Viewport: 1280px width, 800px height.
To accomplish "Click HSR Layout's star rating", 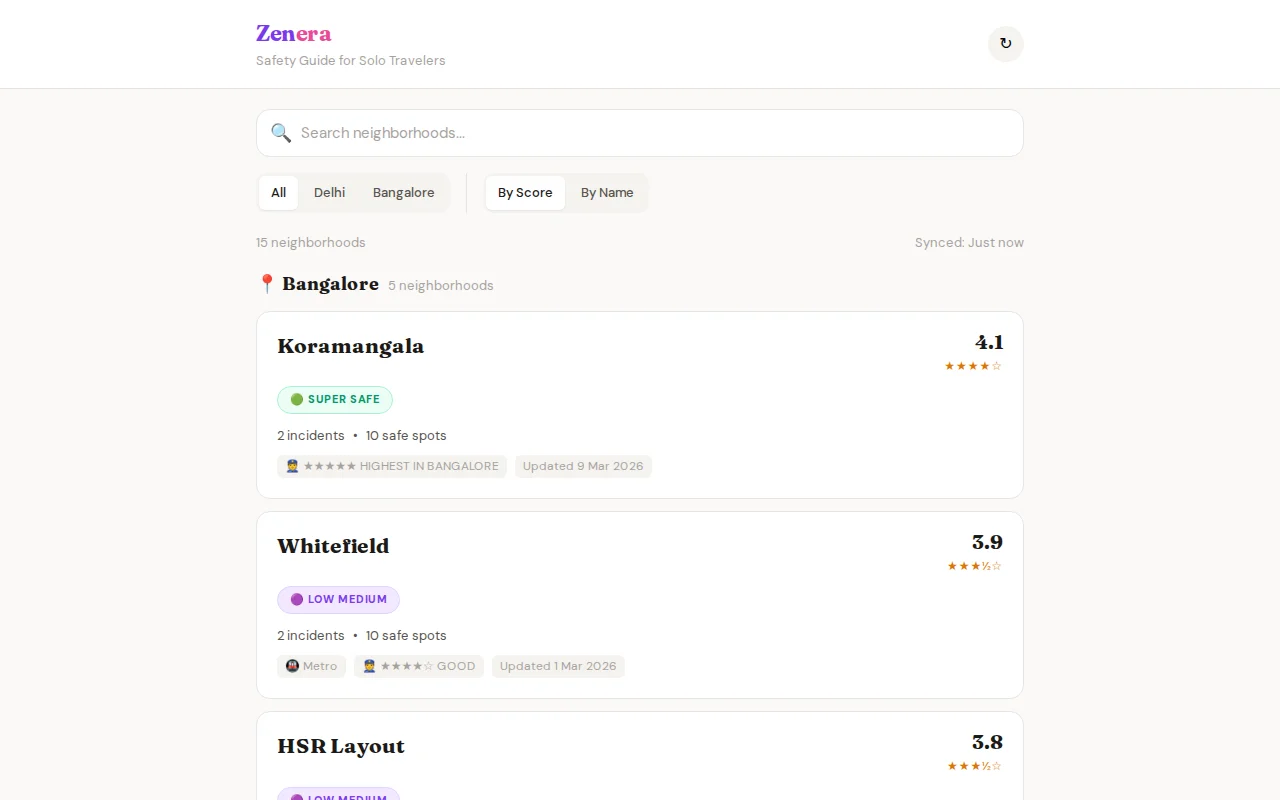I will [x=974, y=766].
